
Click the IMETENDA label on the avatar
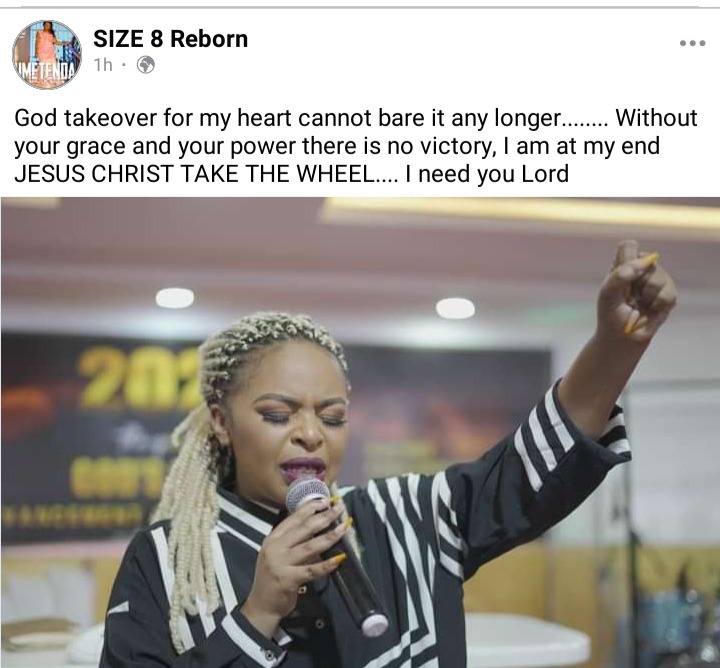45,72
